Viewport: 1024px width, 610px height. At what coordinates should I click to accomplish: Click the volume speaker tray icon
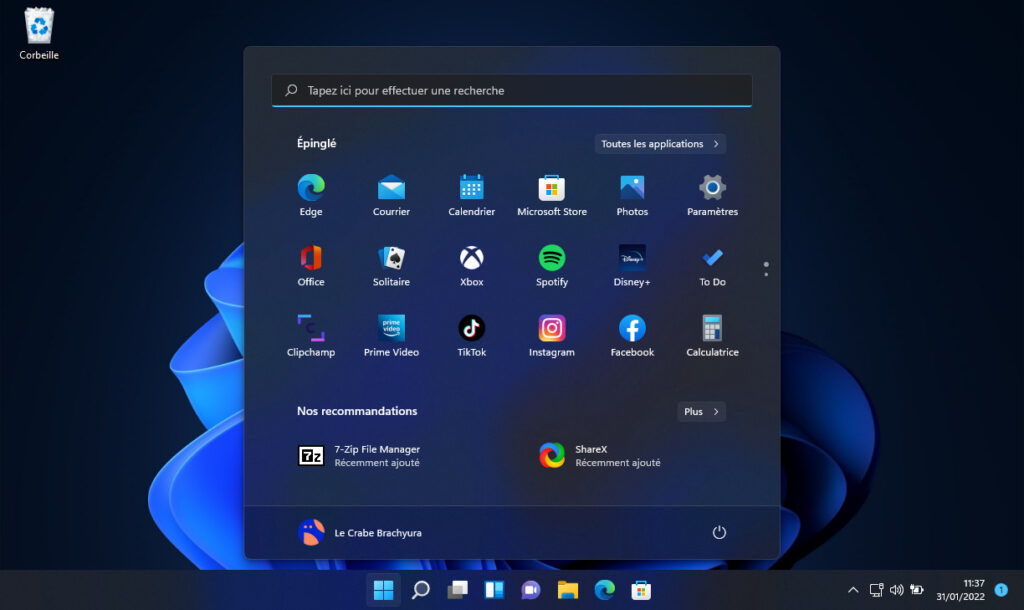tap(897, 590)
